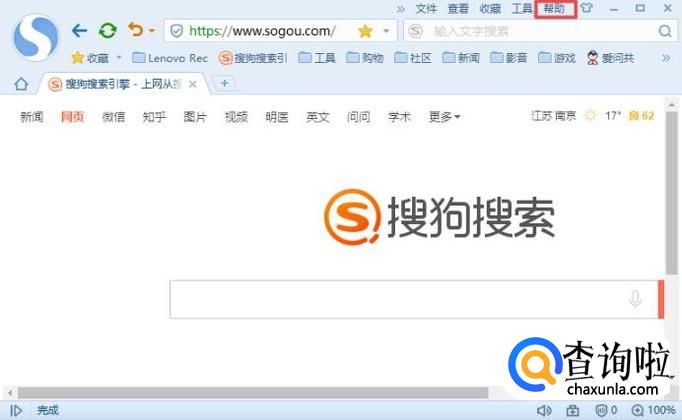The width and height of the screenshot is (682, 420).
Task: Open the 新闻 bookmark folder
Action: tap(461, 58)
